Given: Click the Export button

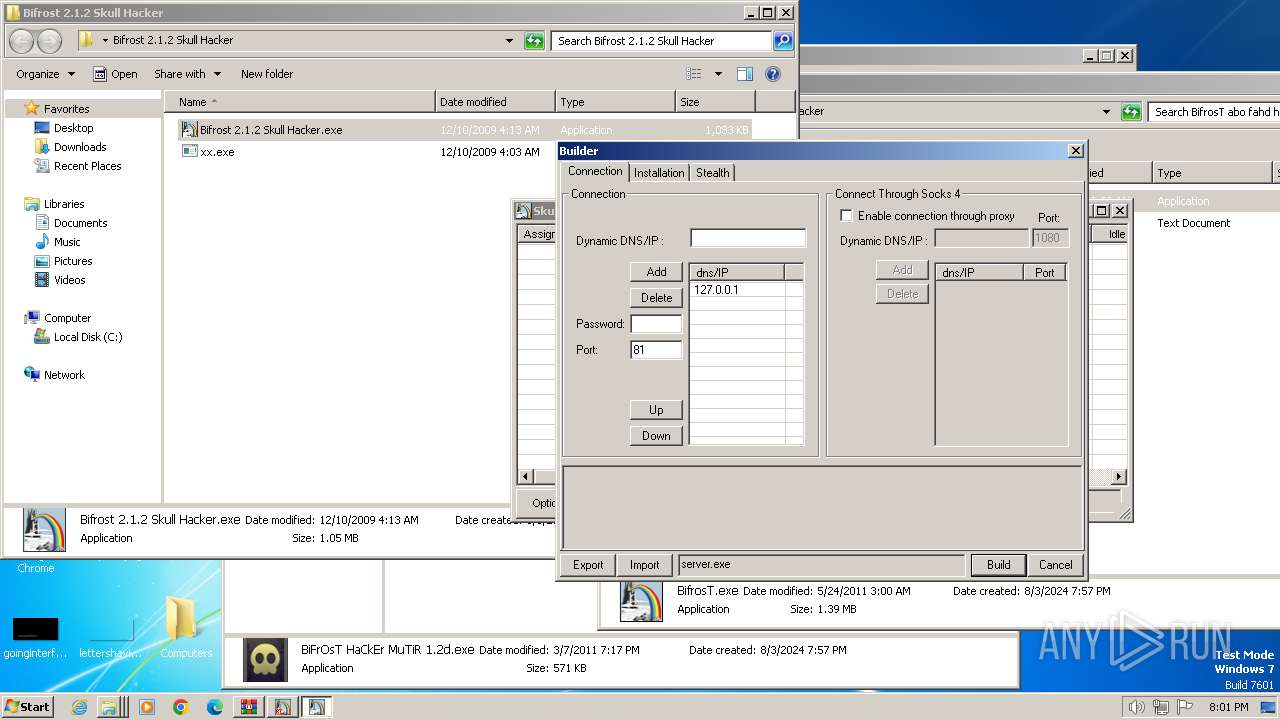Looking at the screenshot, I should pyautogui.click(x=588, y=565).
